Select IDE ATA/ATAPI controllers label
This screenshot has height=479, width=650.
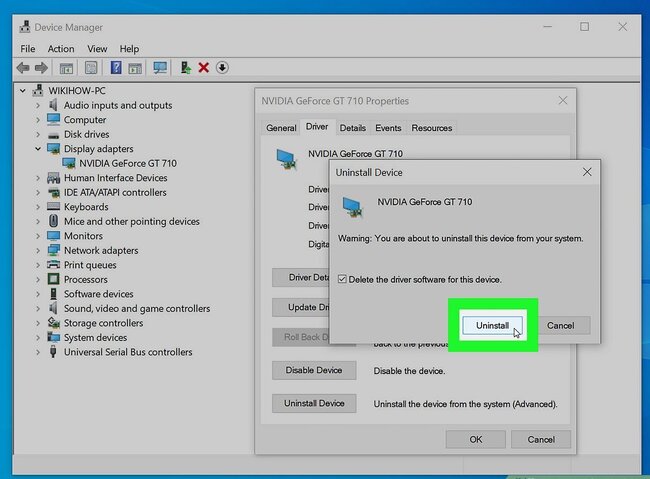coord(115,192)
